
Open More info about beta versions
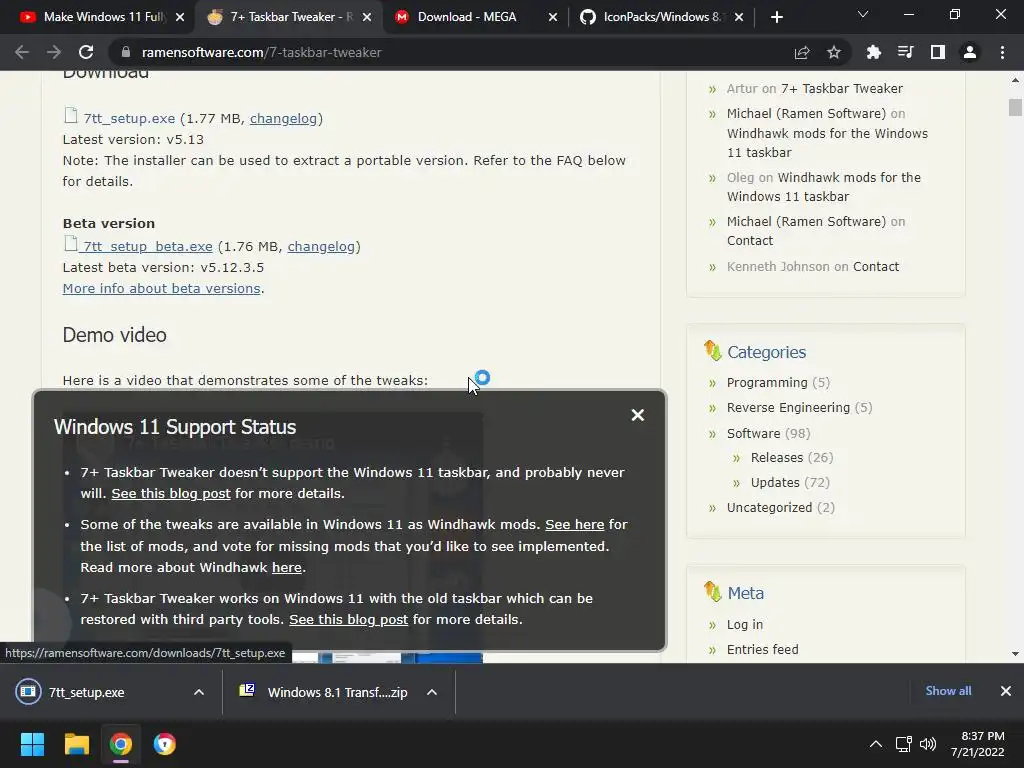pyautogui.click(x=161, y=288)
